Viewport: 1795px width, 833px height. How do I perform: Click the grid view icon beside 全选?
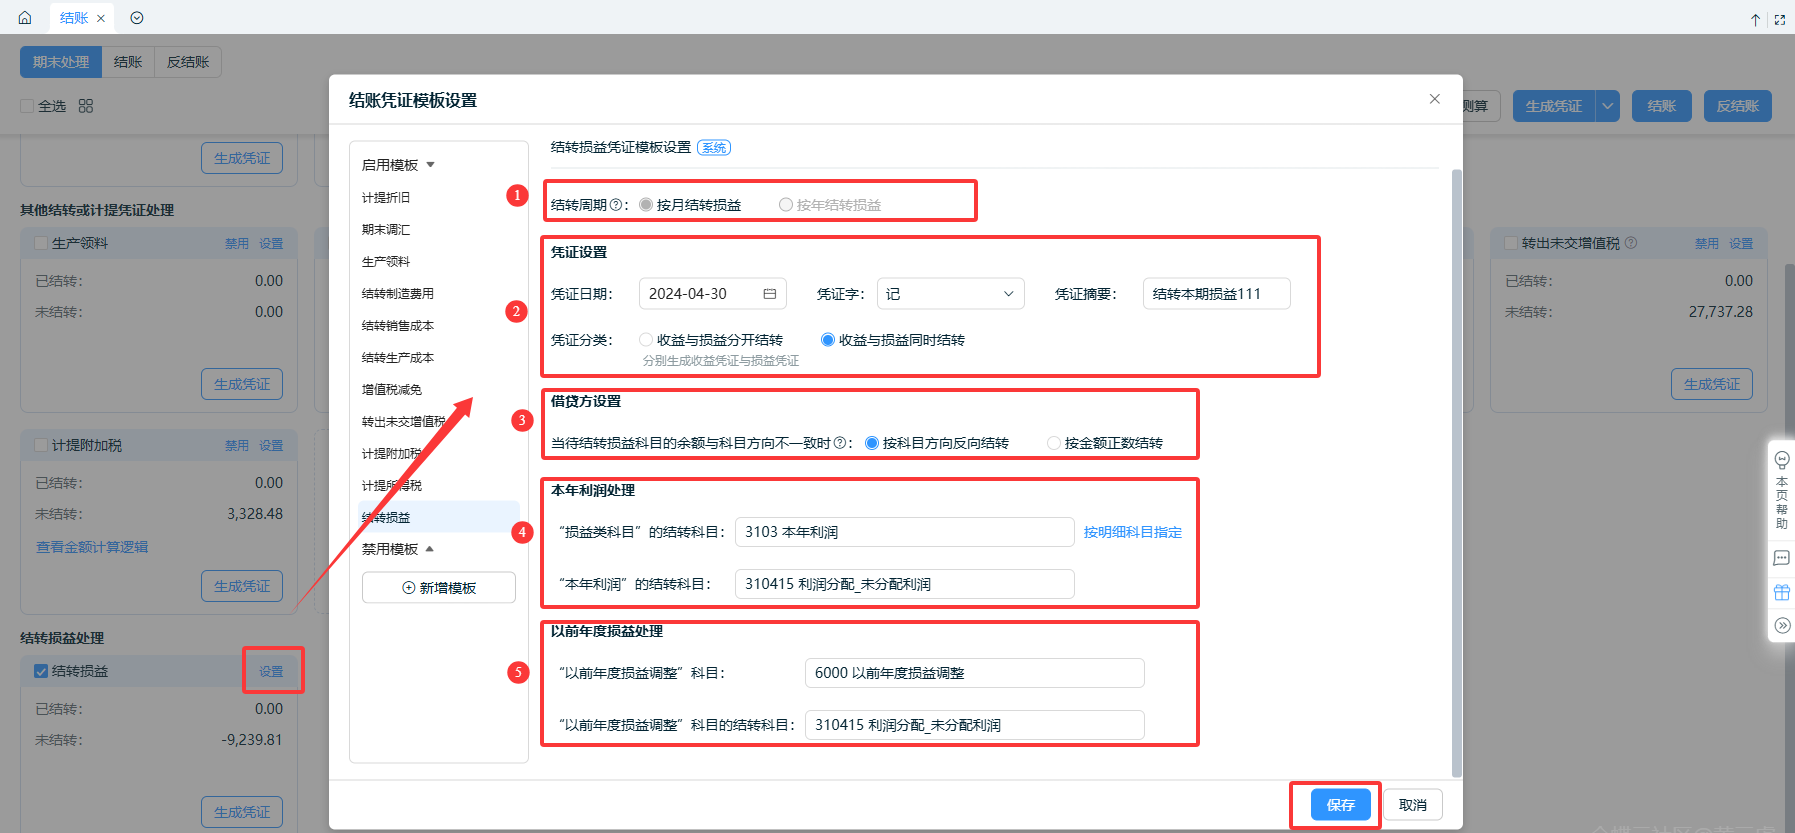coord(86,106)
